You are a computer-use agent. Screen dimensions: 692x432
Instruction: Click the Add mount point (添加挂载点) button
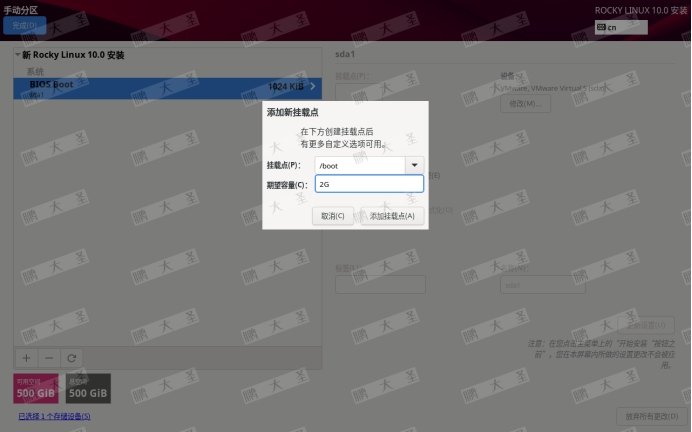coord(391,215)
